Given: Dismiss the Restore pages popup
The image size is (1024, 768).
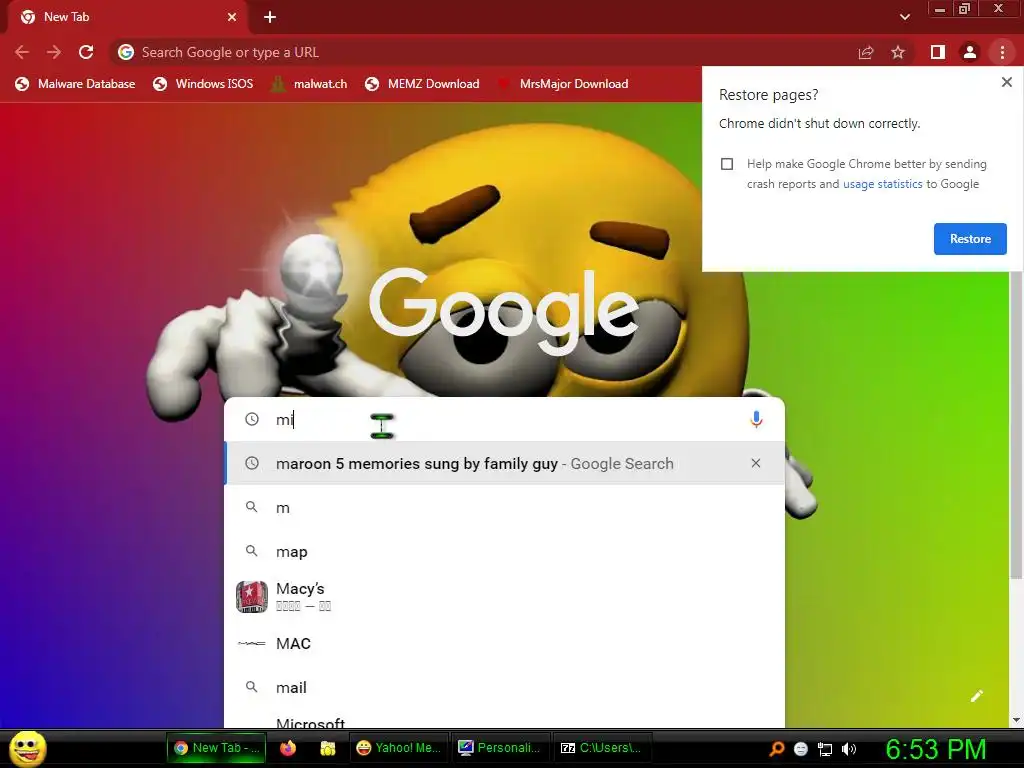Looking at the screenshot, I should (1006, 82).
